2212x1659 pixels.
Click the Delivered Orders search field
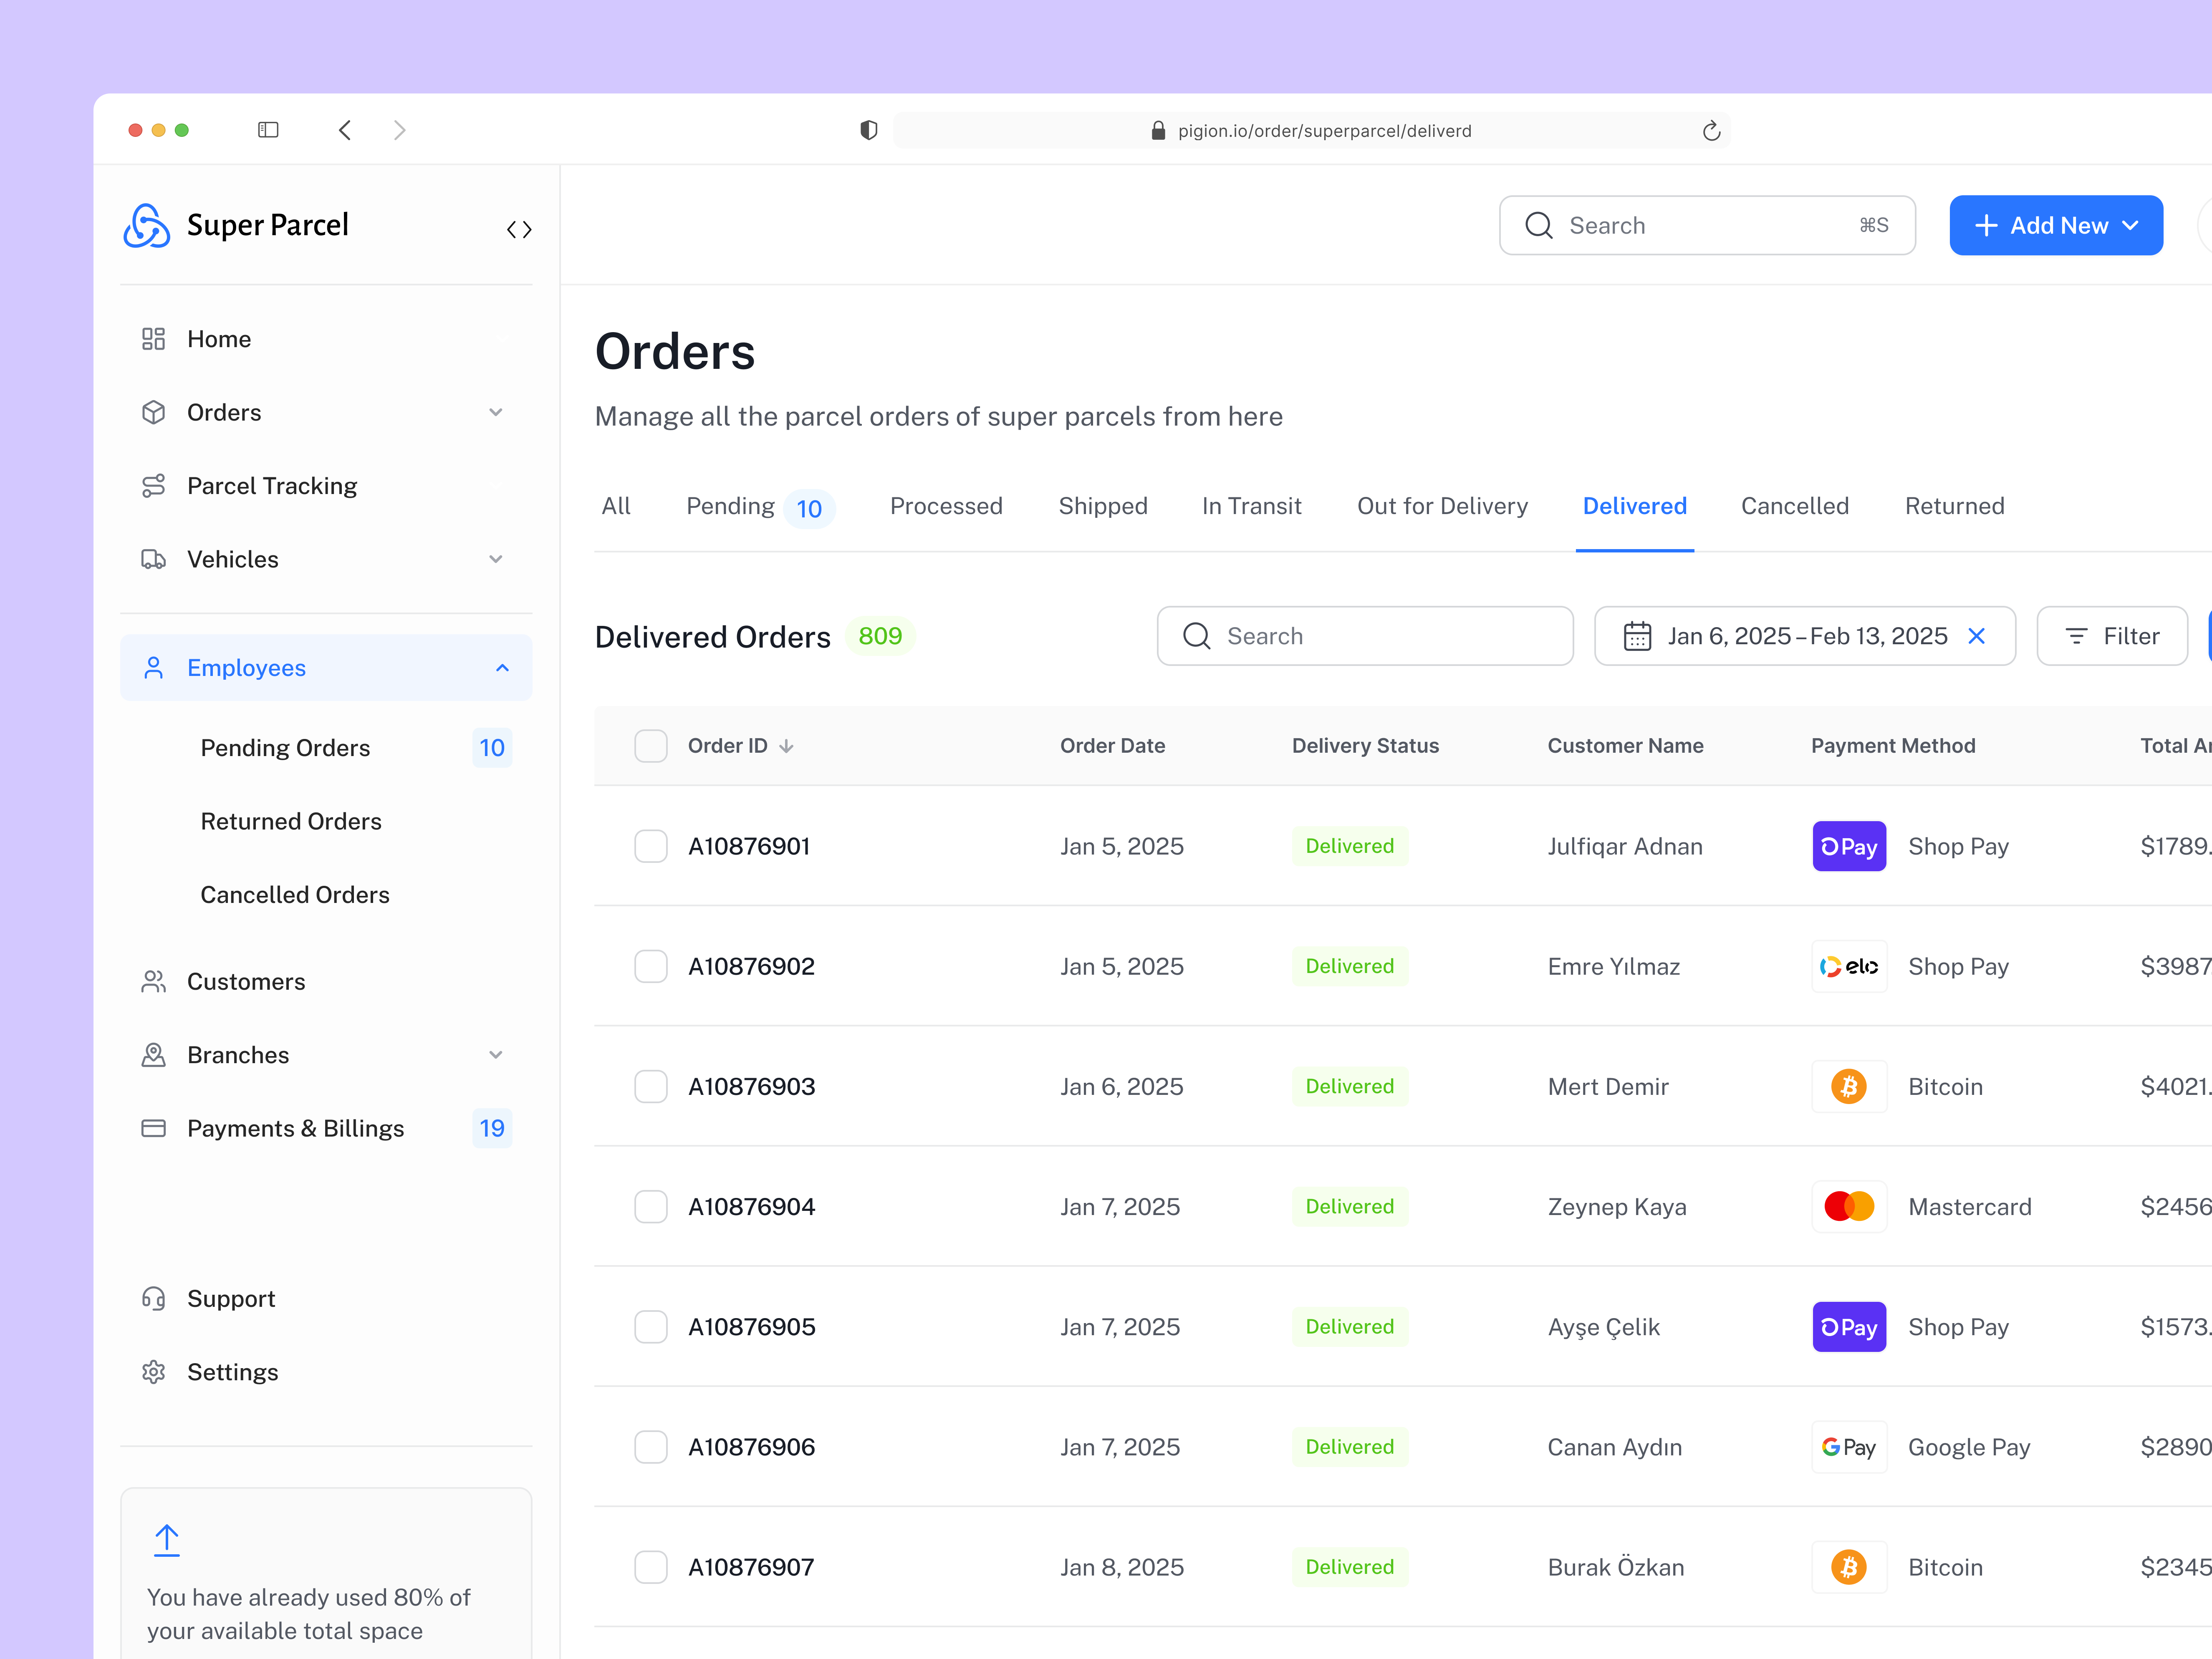[x=1365, y=636]
